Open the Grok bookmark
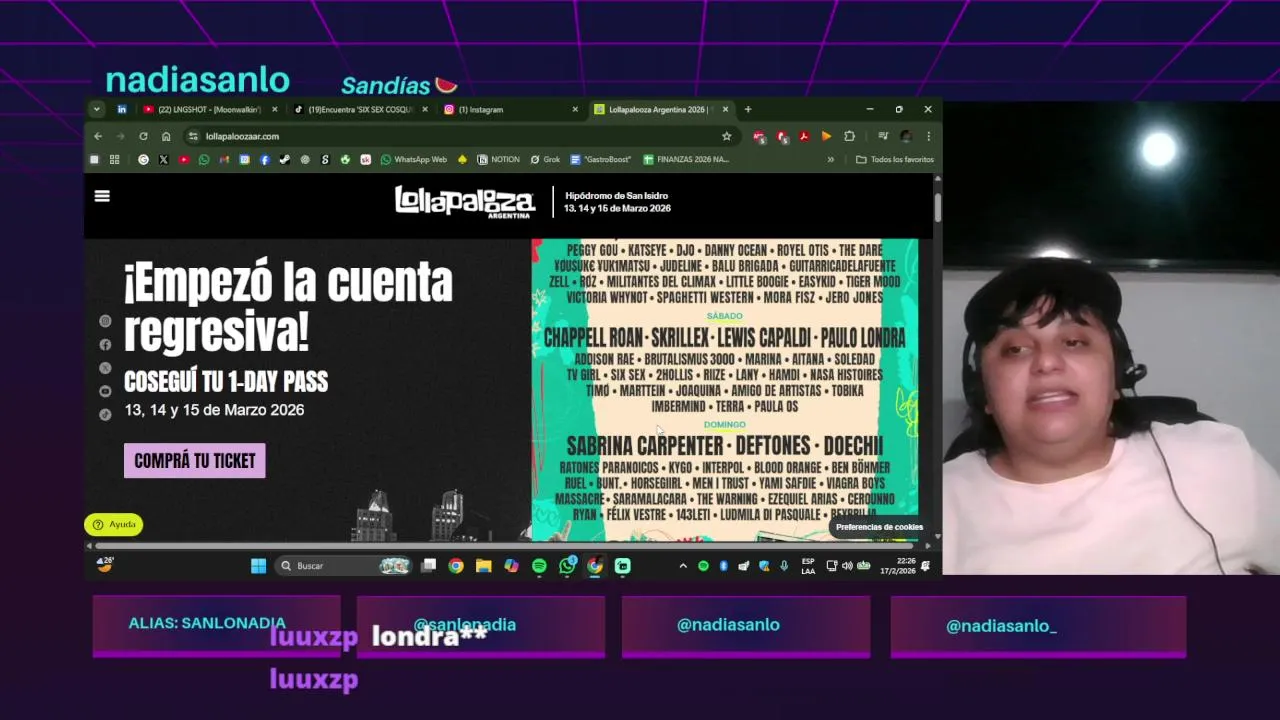This screenshot has height=720, width=1280. pos(545,159)
